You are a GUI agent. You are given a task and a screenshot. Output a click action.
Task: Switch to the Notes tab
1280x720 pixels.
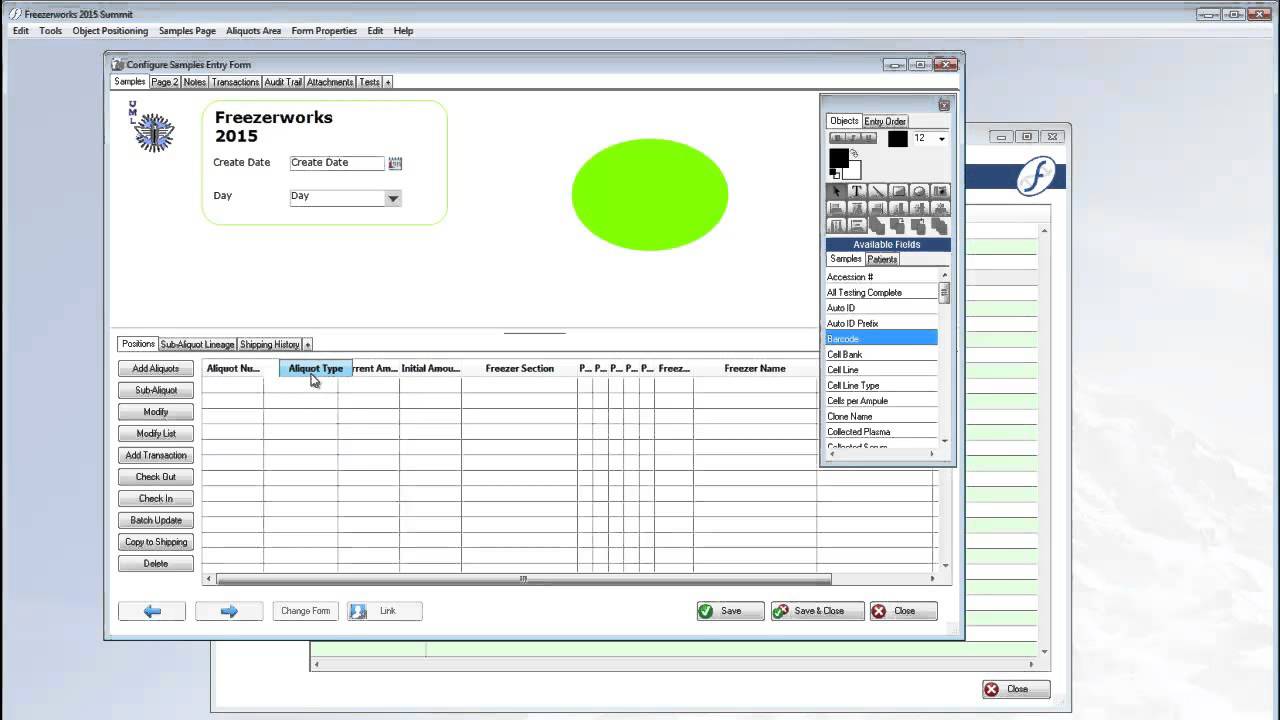pyautogui.click(x=195, y=82)
